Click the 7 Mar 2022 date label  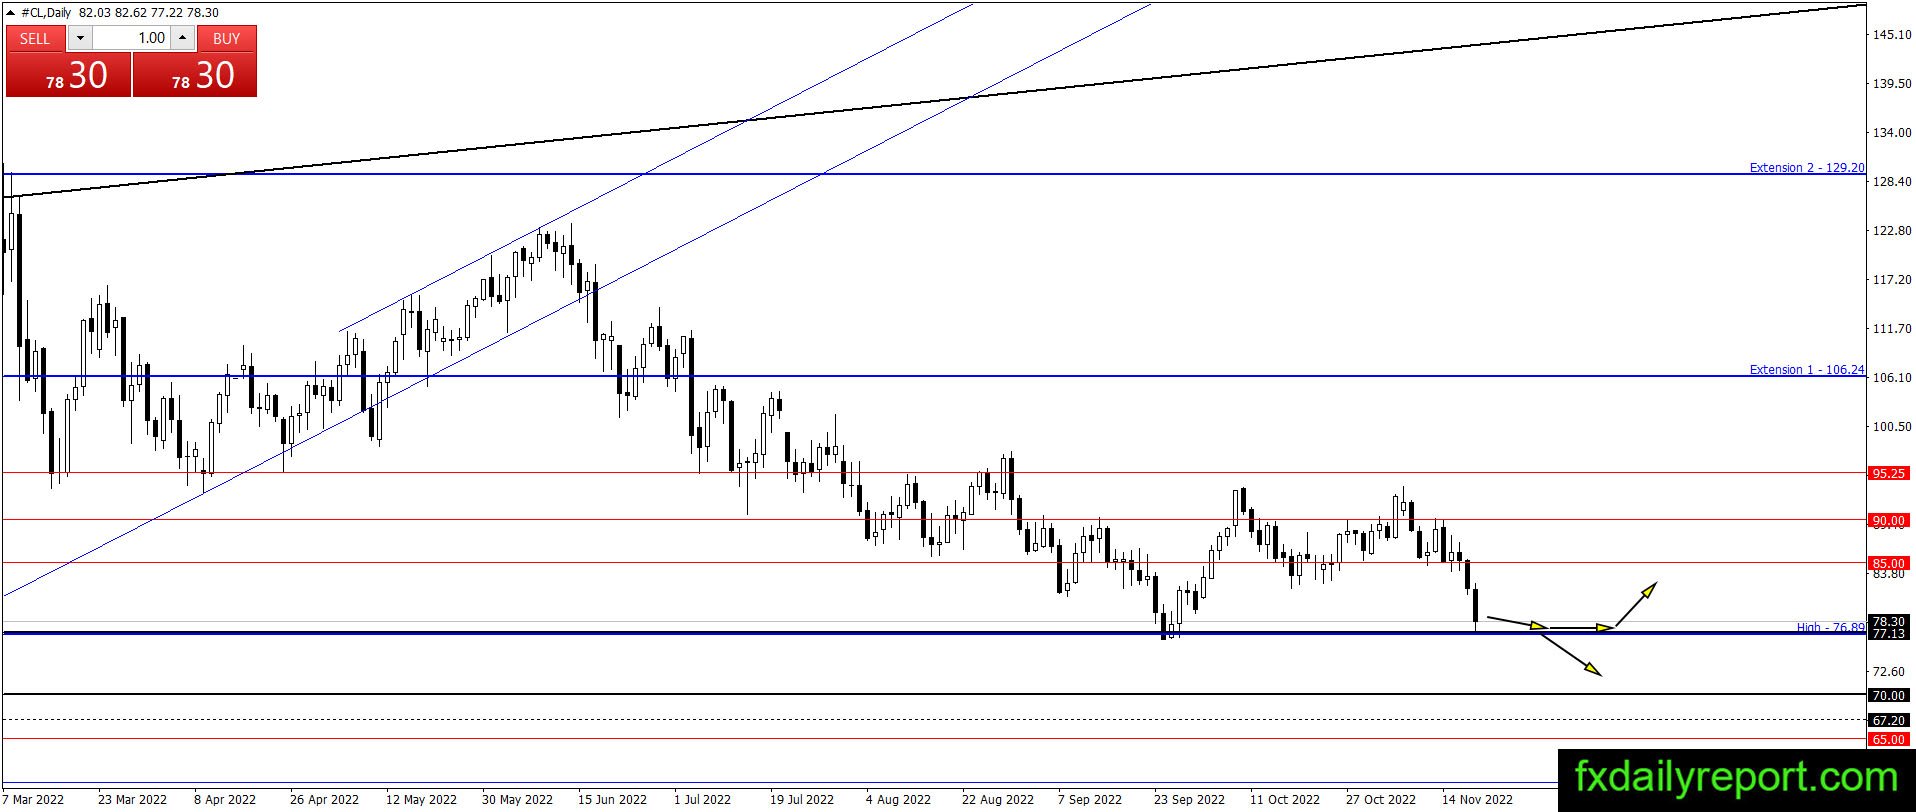(x=35, y=799)
